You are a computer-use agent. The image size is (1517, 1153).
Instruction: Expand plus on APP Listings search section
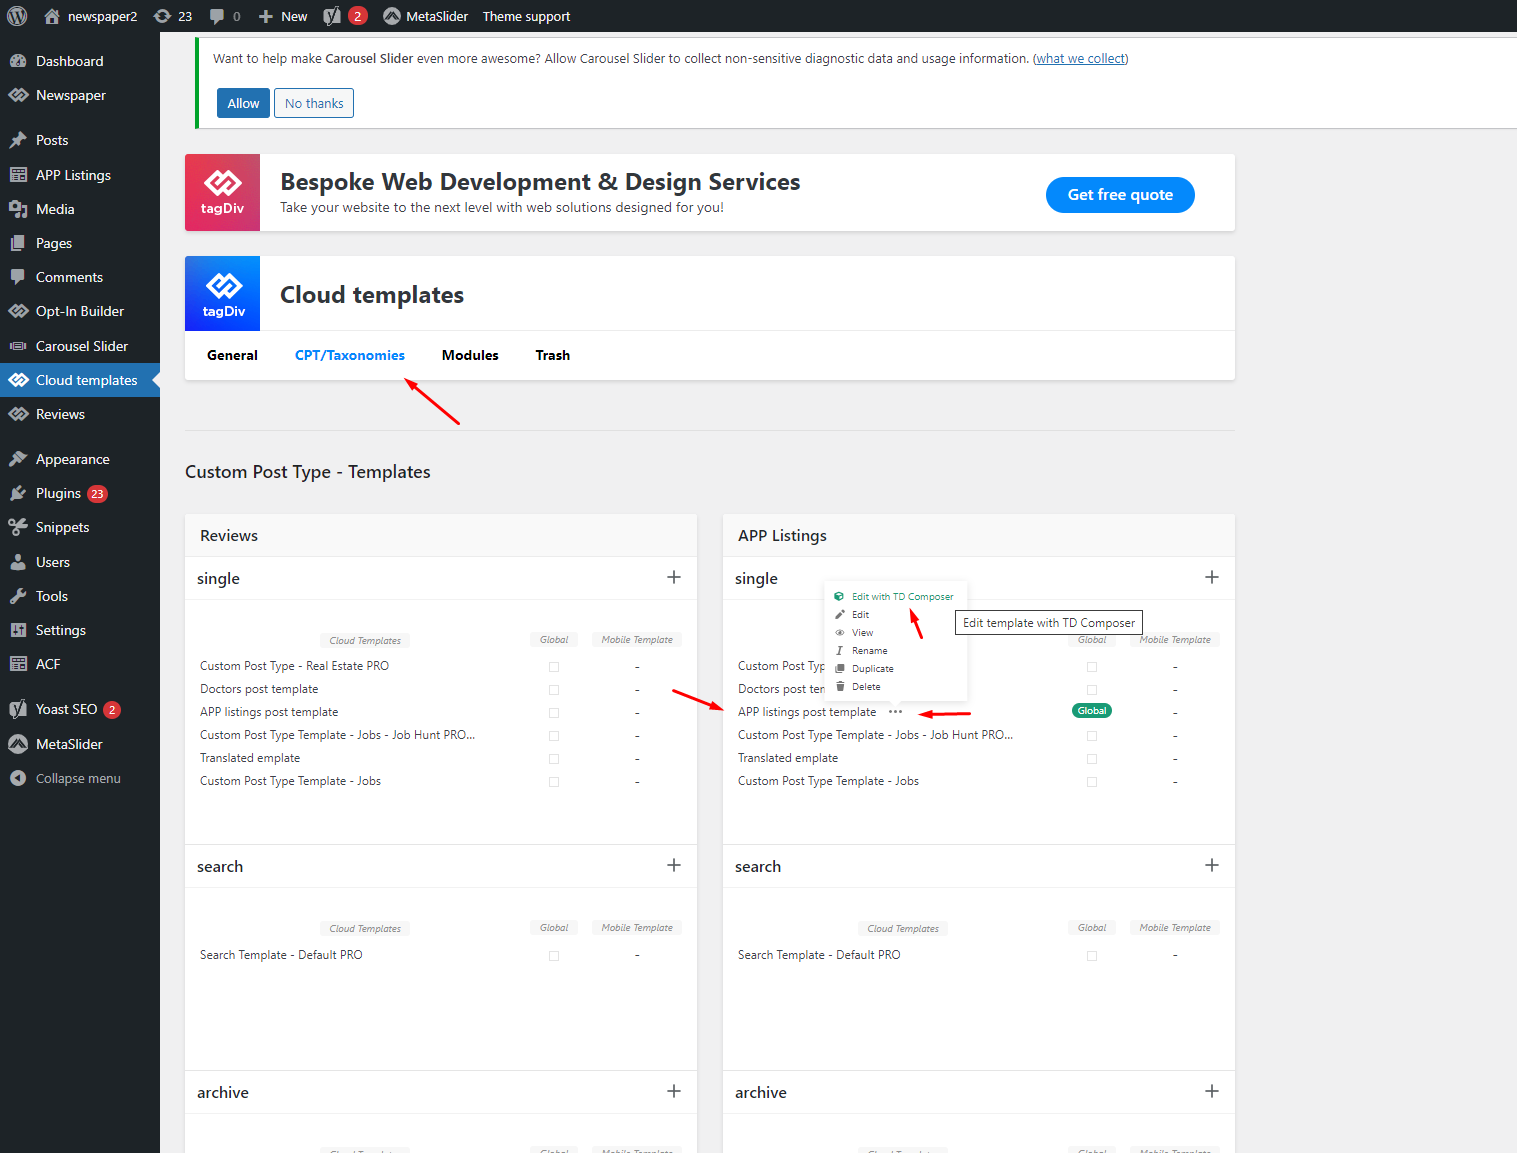click(x=1212, y=865)
